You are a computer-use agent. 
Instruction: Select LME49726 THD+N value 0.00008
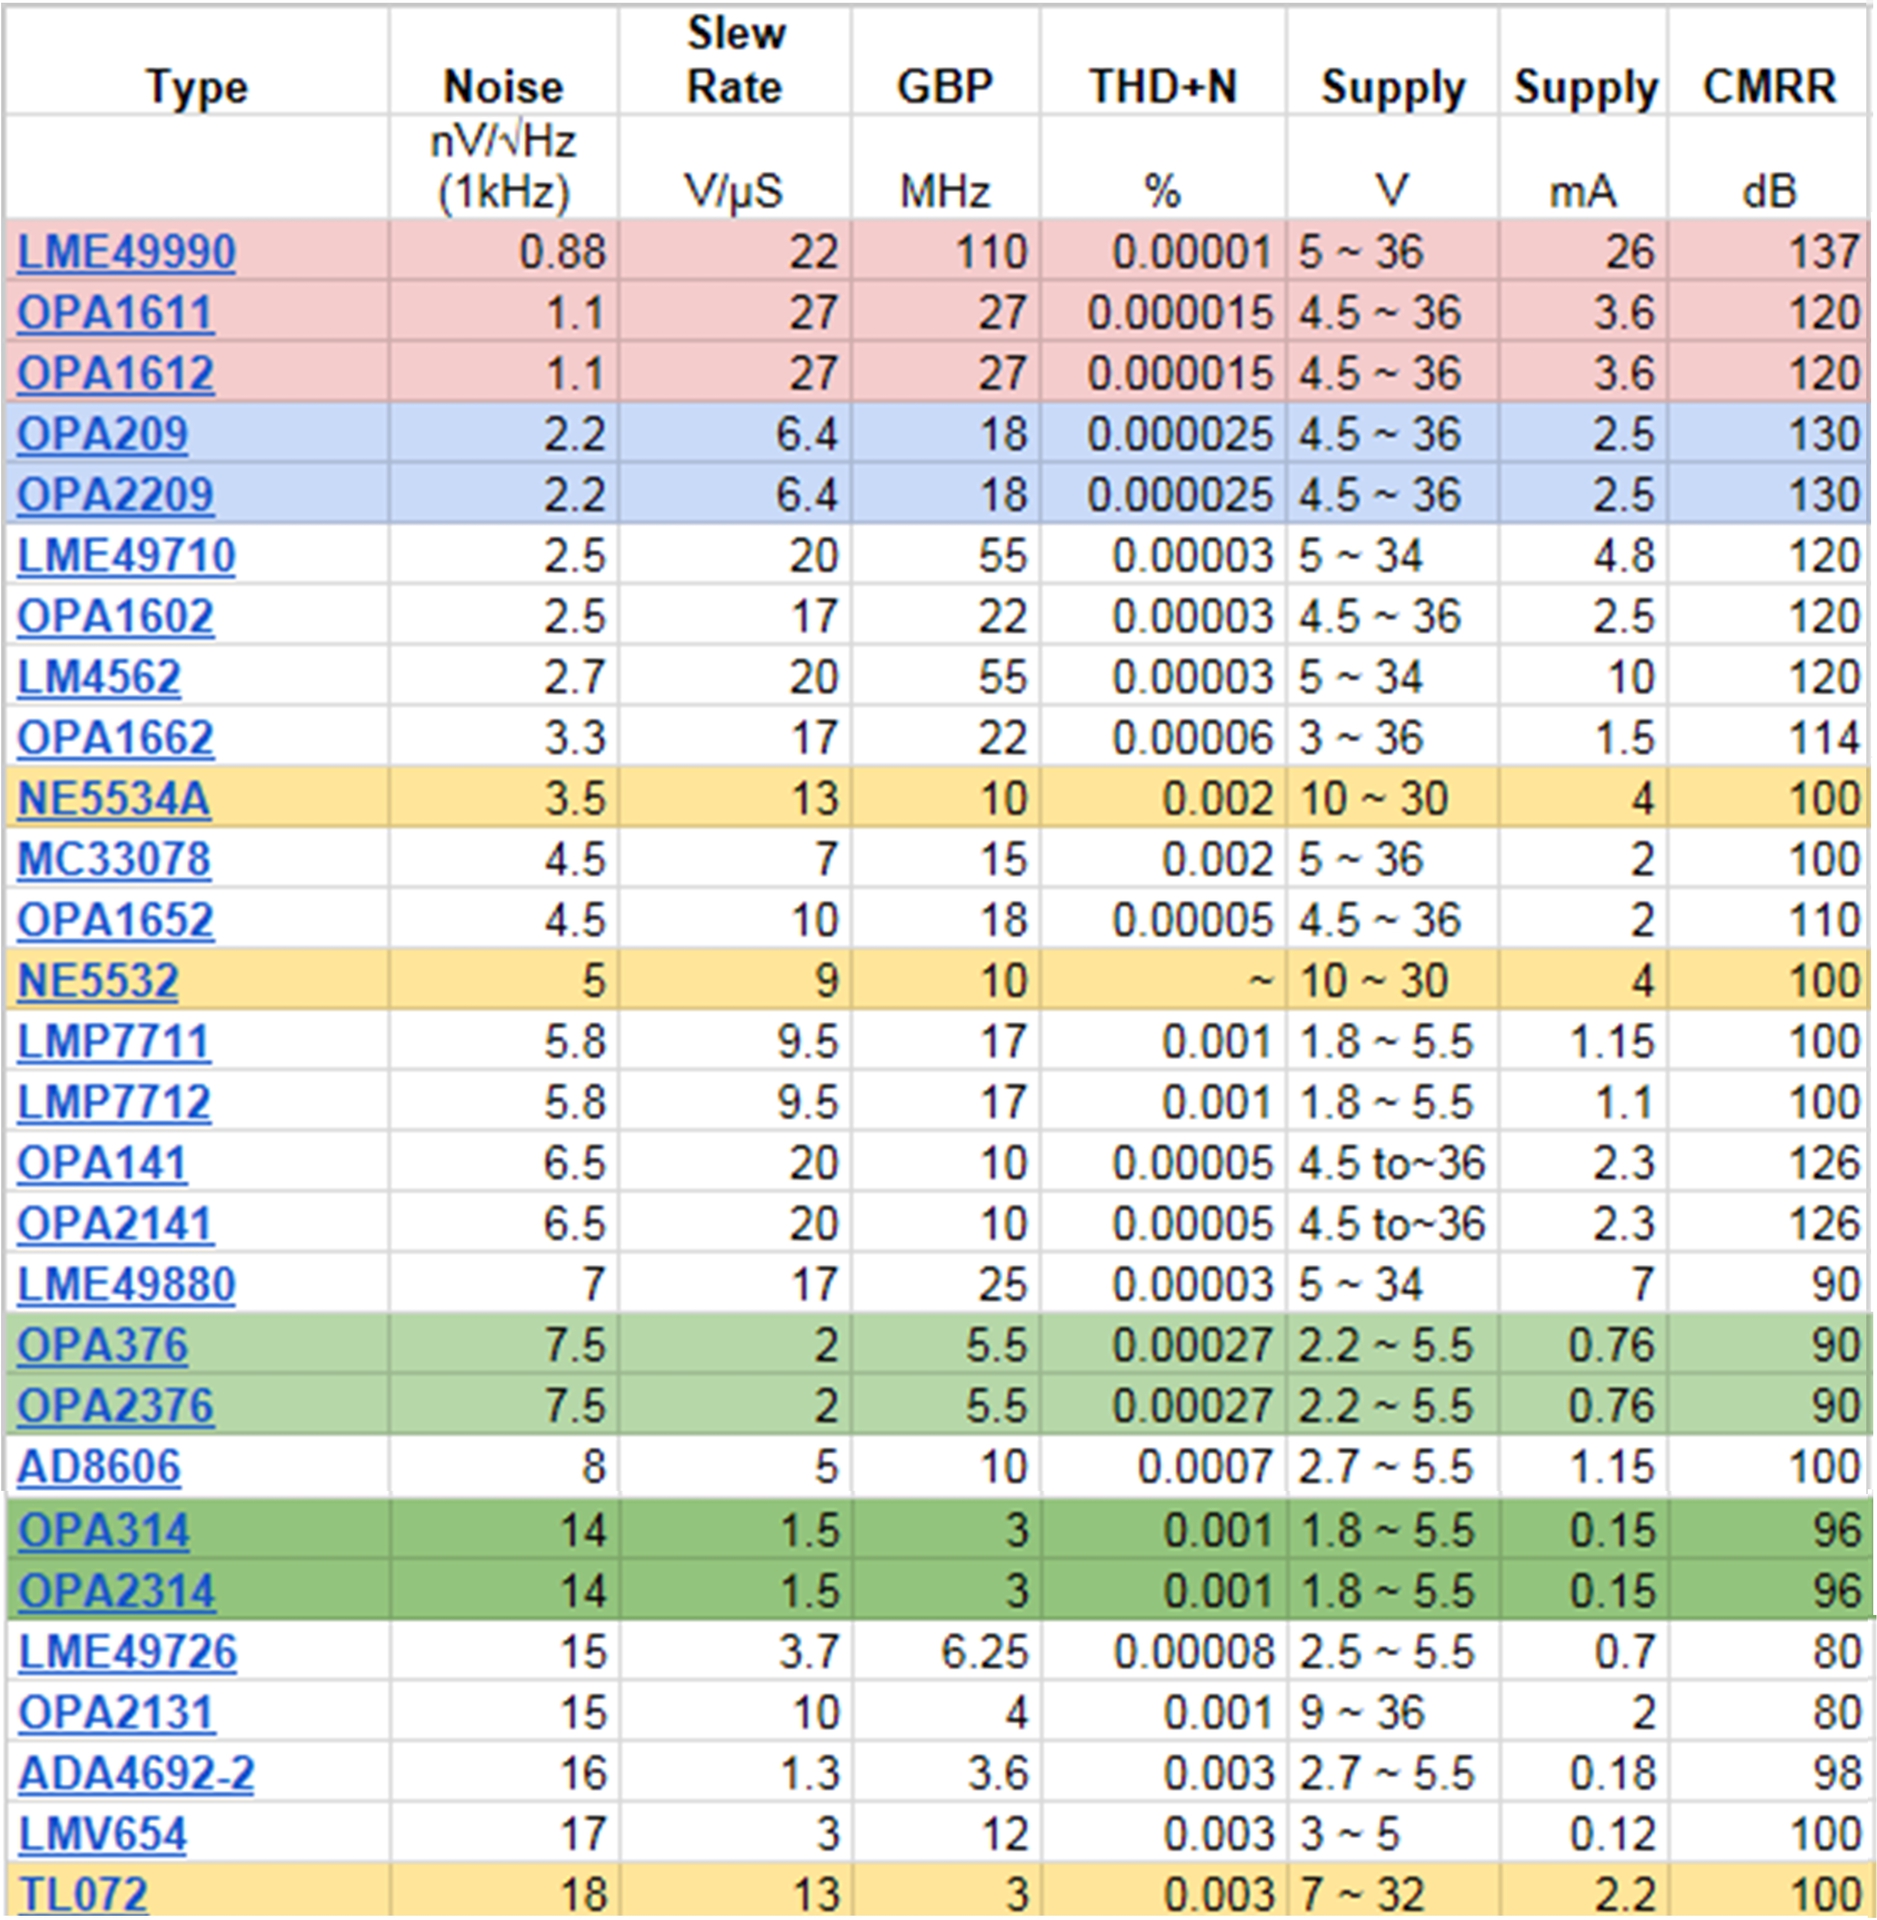click(x=1194, y=1652)
